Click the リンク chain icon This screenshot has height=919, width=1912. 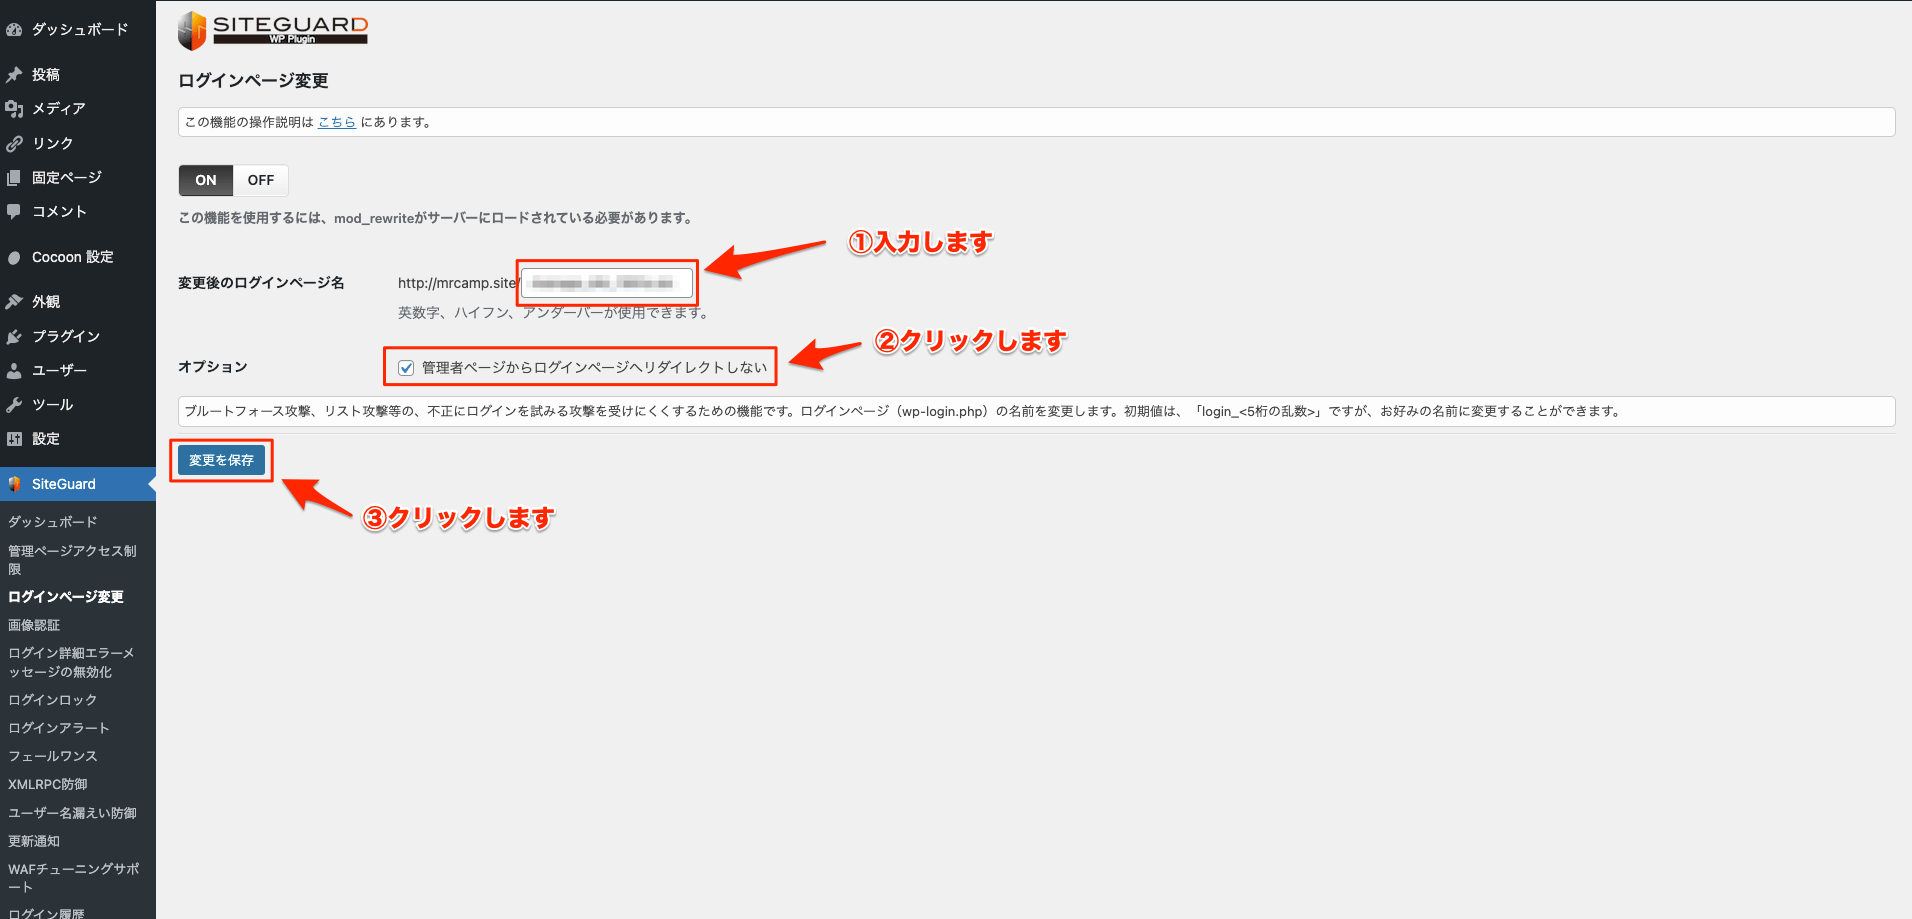point(14,143)
